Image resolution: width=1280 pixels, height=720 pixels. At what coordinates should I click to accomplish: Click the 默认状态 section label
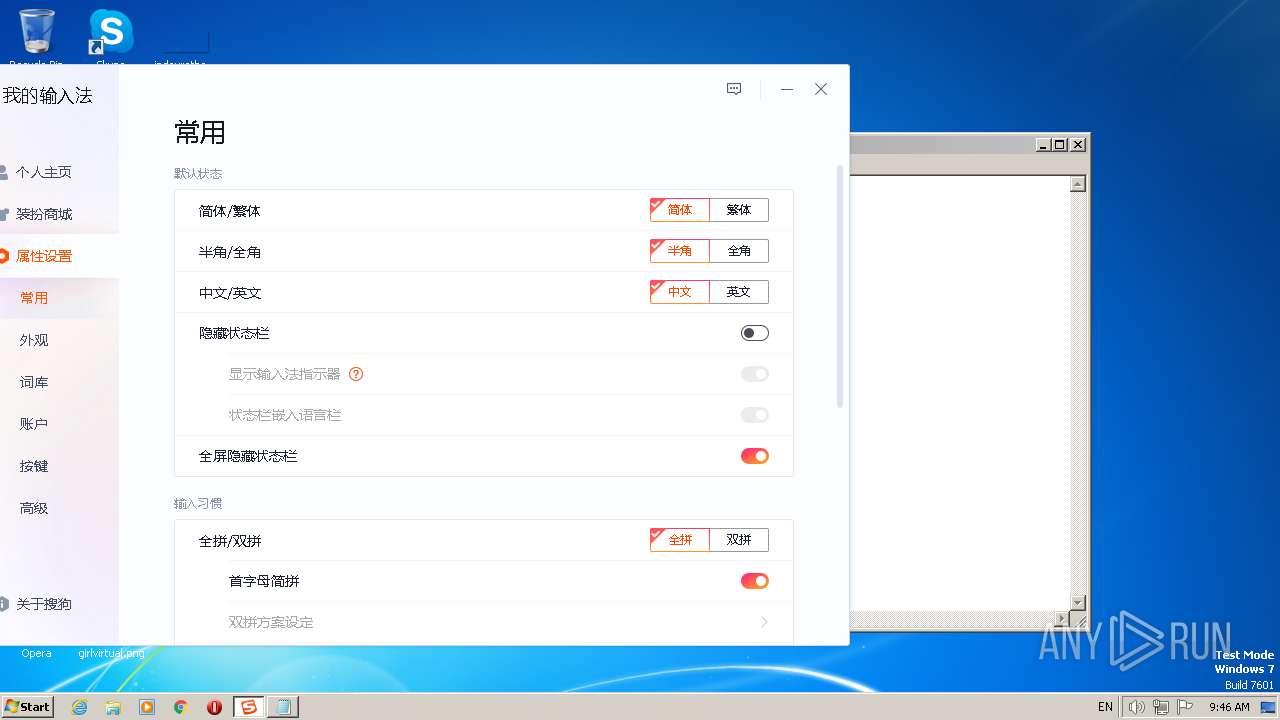point(198,174)
